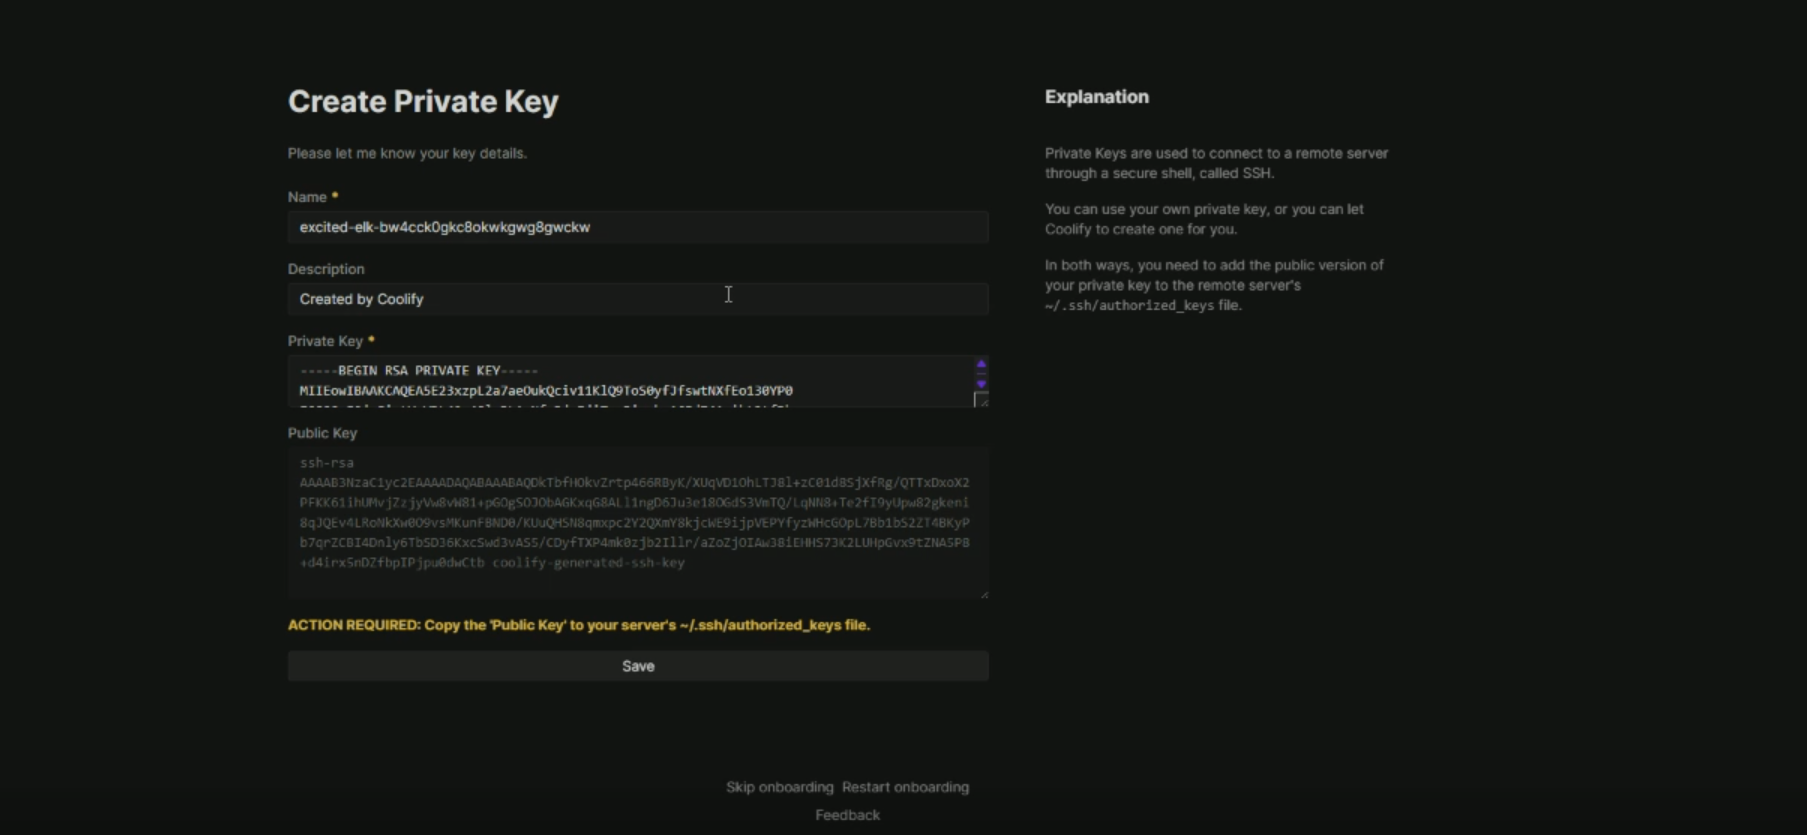
Task: Click the Public Key field label
Action: [x=322, y=433]
